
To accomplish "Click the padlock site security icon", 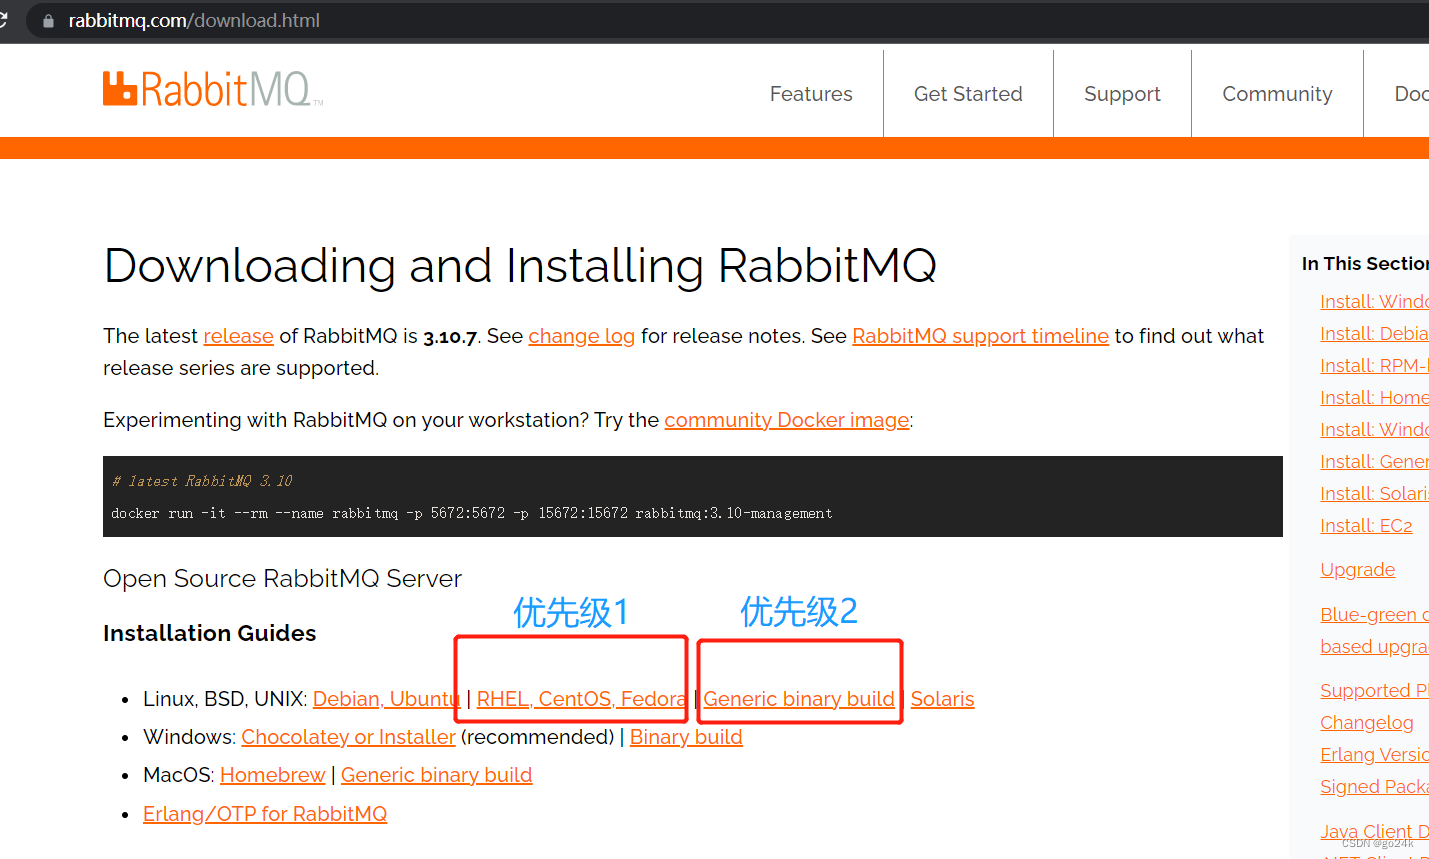I will click(x=48, y=21).
